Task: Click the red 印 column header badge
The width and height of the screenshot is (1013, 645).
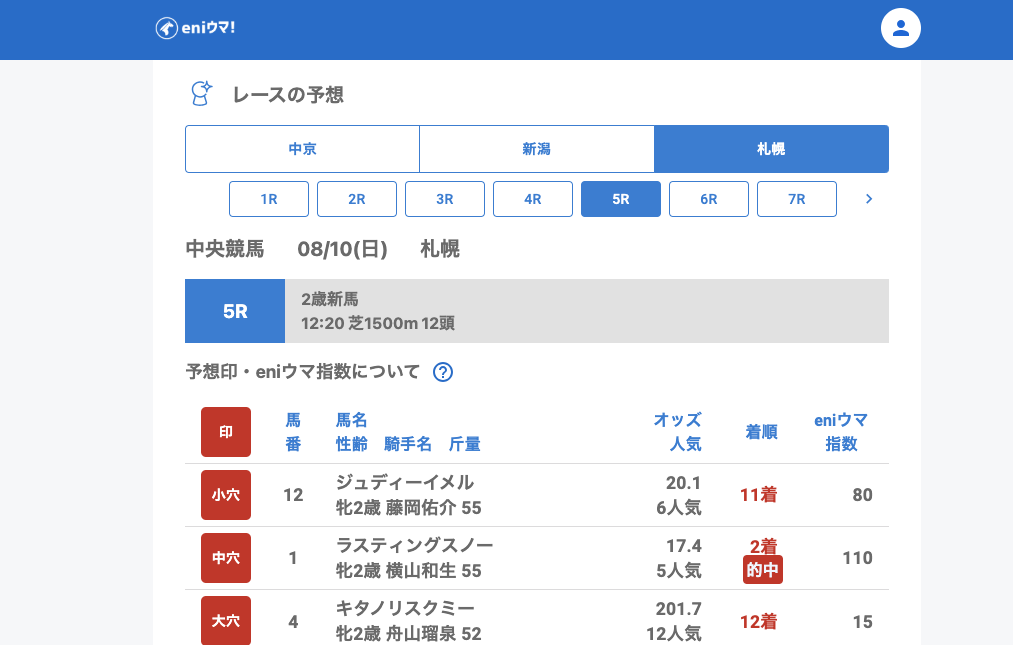Action: [x=226, y=432]
